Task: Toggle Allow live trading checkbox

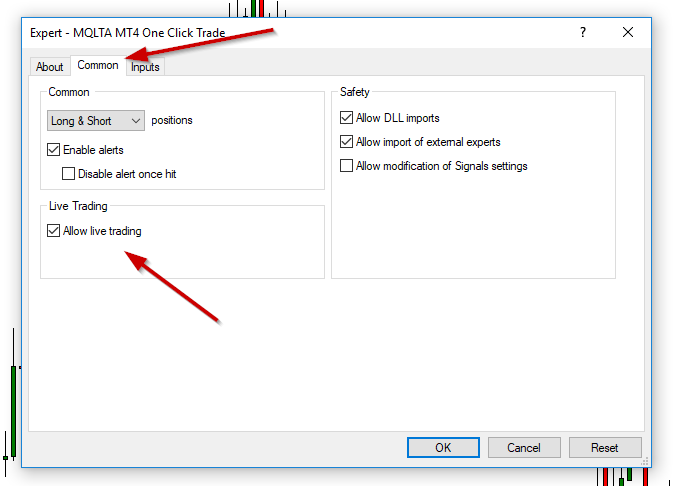Action: coord(53,231)
